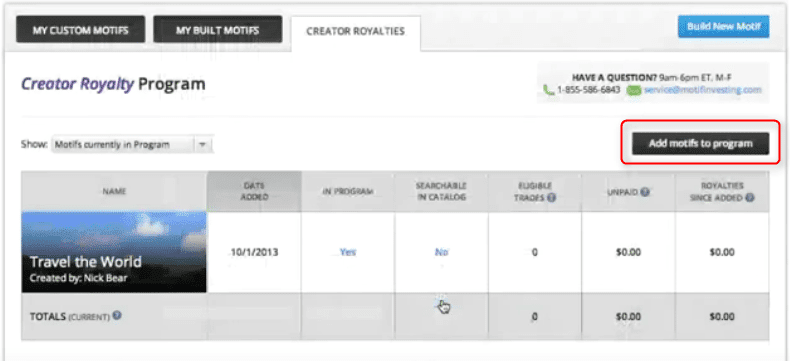Viewport: 790px width, 361px height.
Task: Open the Show motifs filter dropdown
Action: [132, 145]
